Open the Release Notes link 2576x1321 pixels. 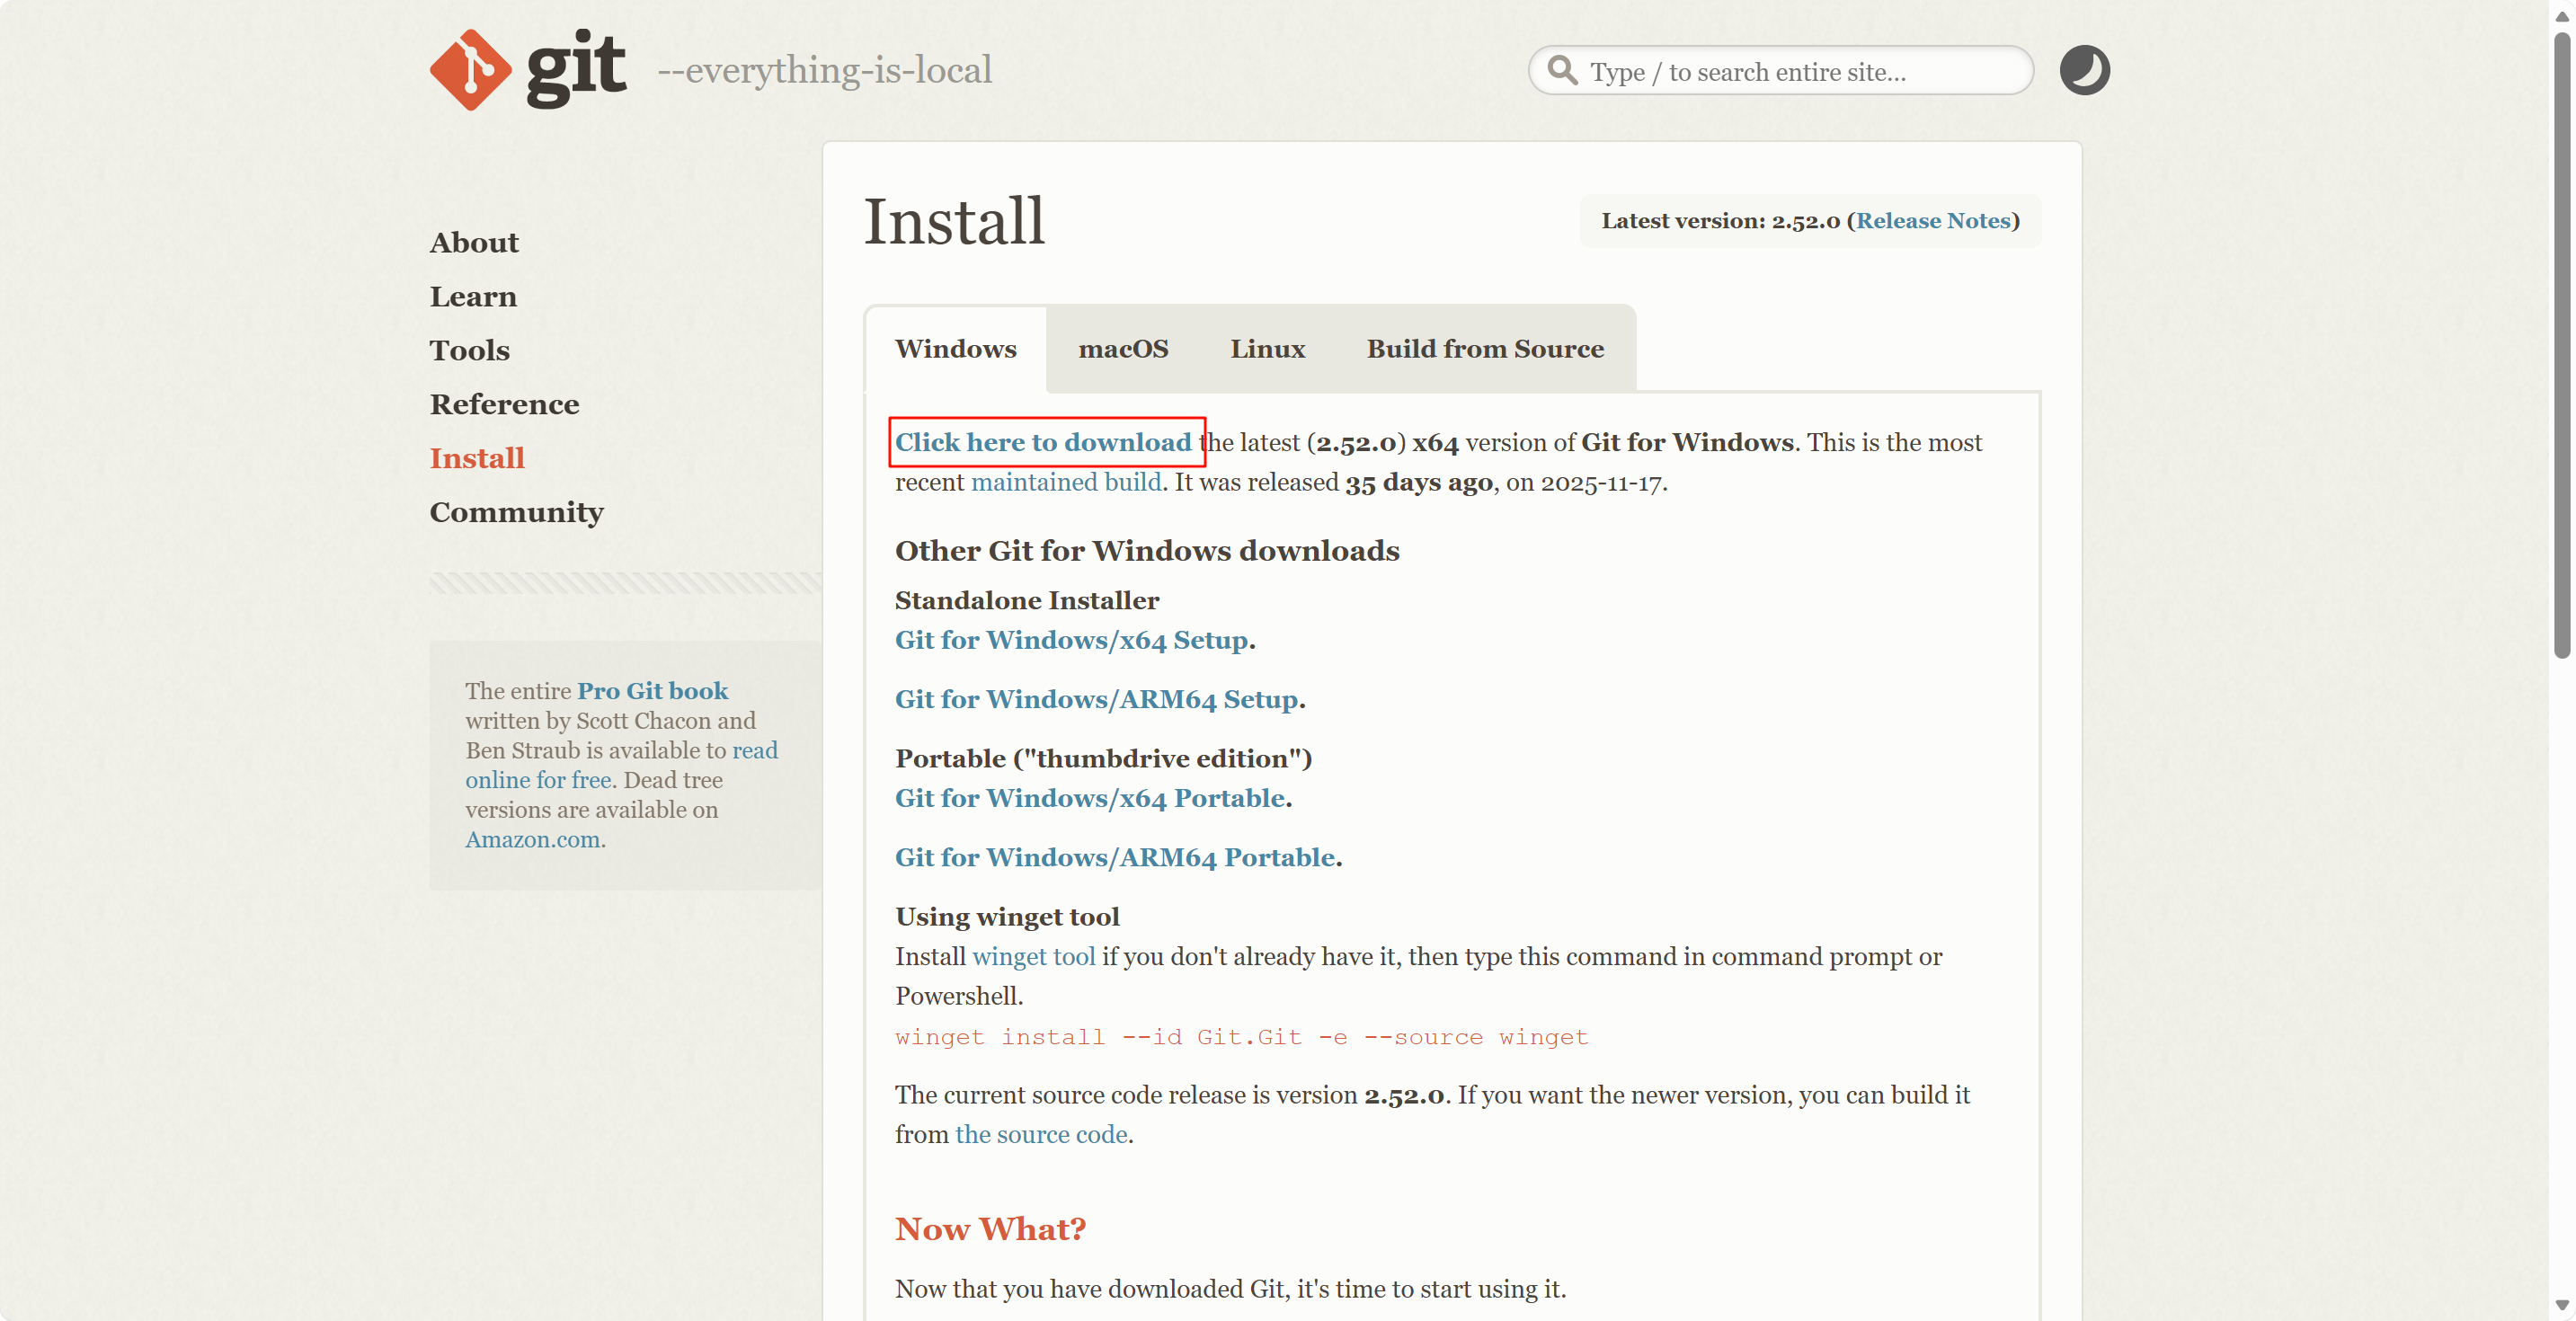pos(1932,221)
